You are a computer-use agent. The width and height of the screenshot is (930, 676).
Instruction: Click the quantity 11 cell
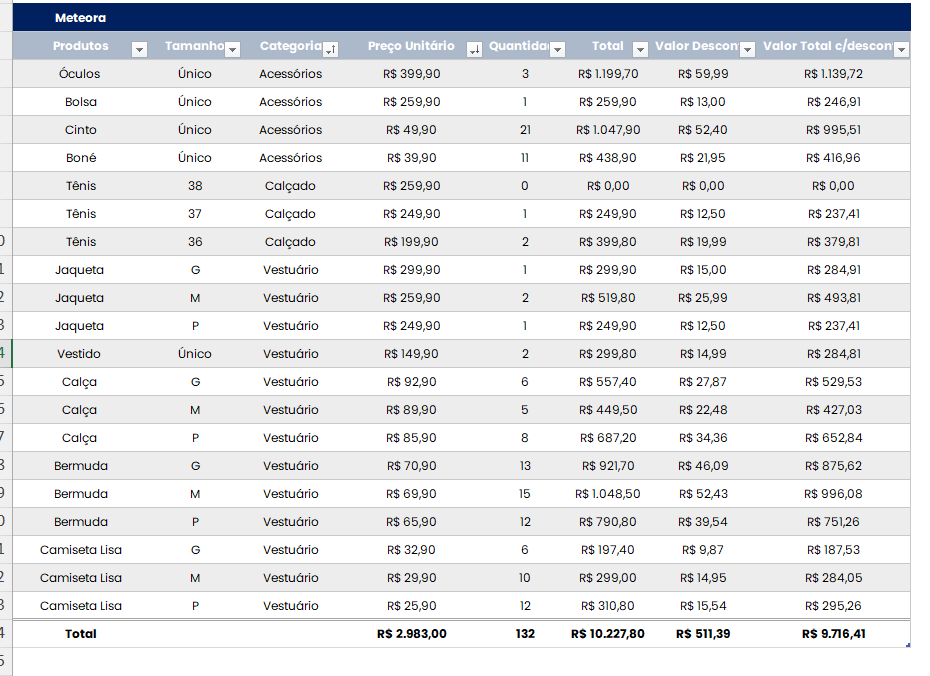click(525, 158)
